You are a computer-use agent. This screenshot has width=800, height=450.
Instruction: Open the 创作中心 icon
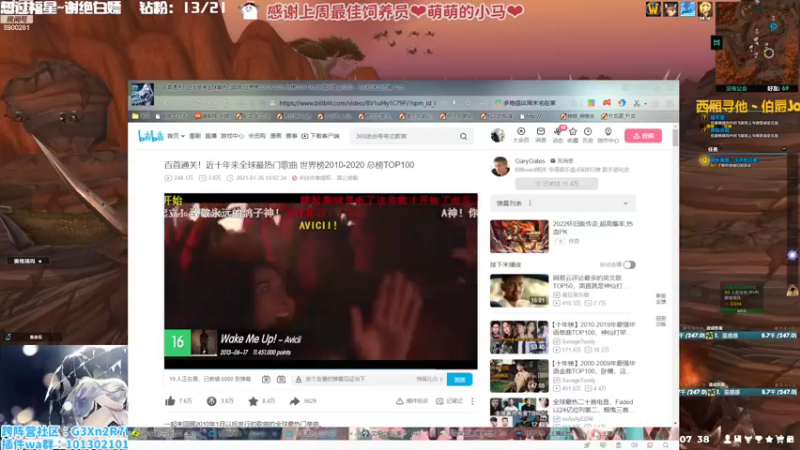[608, 135]
